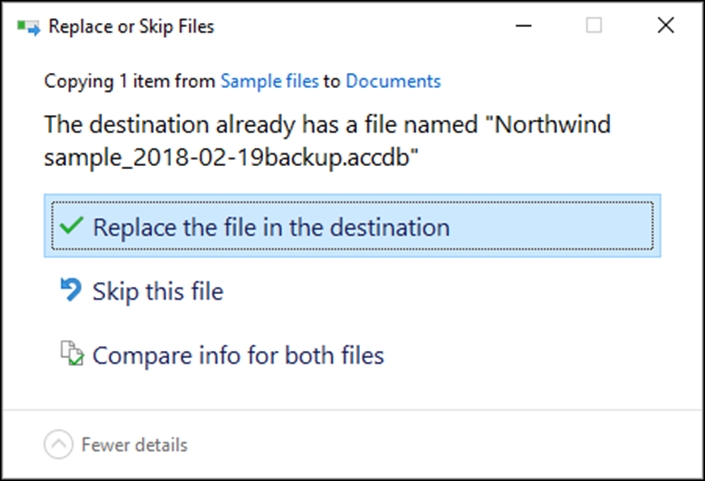Click the green checkmark Replace icon
The height and width of the screenshot is (481, 705).
coord(71,226)
